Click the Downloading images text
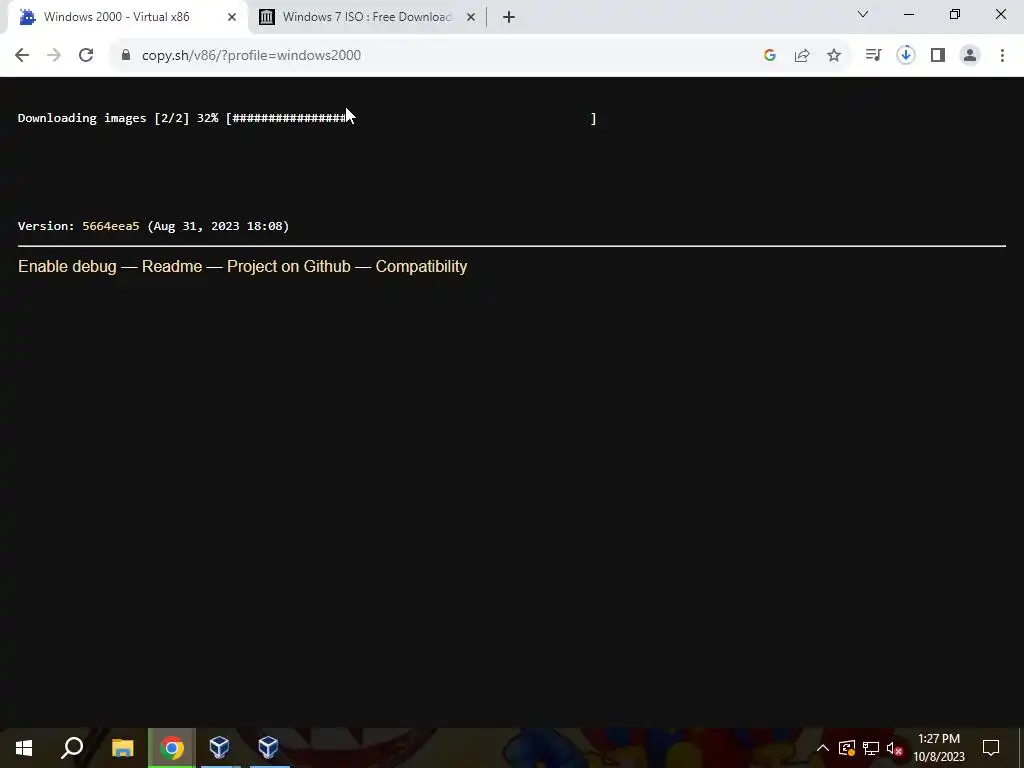The width and height of the screenshot is (1024, 768). click(x=82, y=118)
